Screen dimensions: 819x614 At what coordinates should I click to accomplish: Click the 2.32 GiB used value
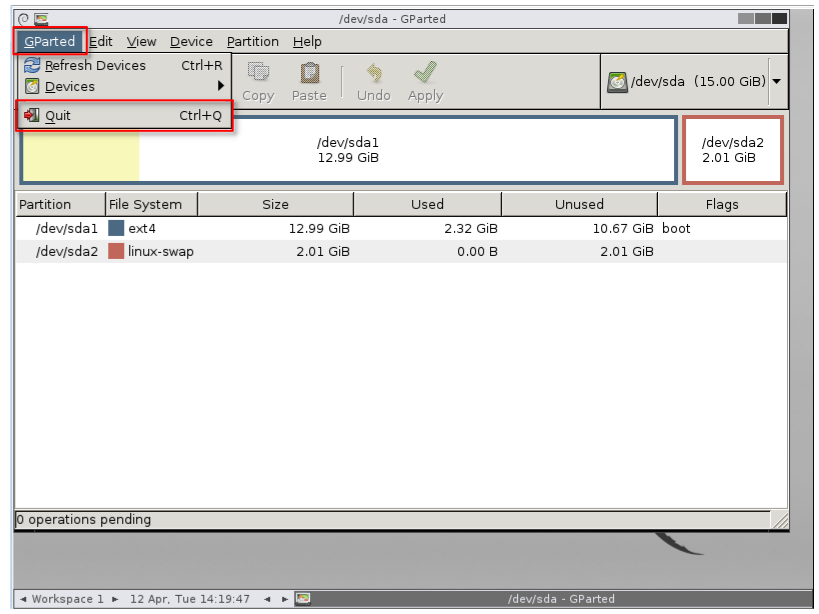point(471,228)
